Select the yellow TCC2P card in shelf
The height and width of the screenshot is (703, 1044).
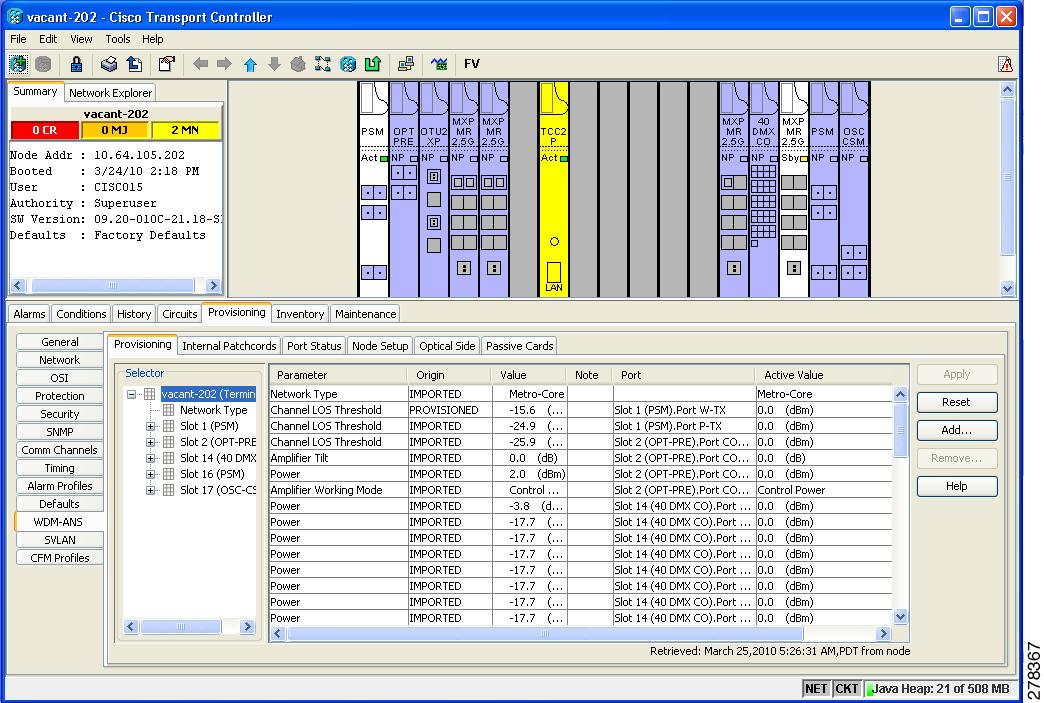[x=553, y=189]
